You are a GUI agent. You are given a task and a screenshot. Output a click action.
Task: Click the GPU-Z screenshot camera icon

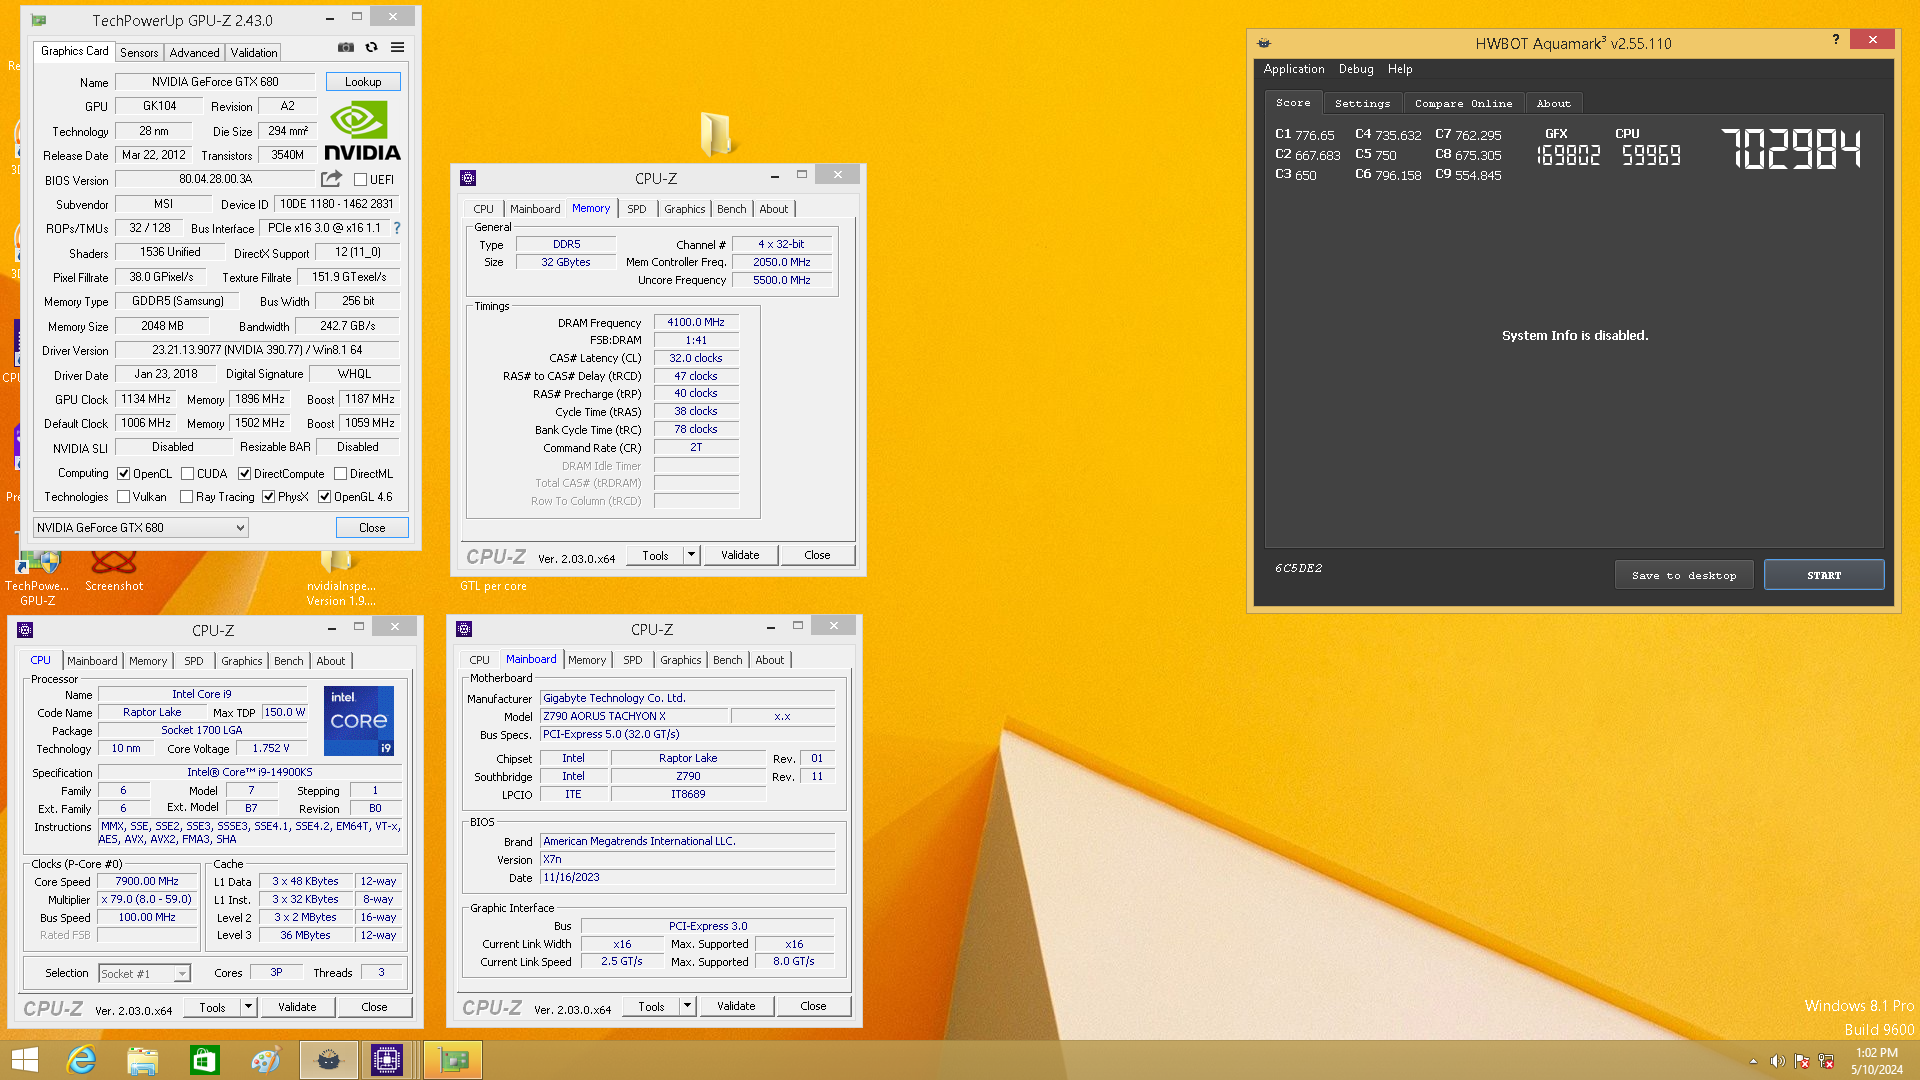[346, 48]
